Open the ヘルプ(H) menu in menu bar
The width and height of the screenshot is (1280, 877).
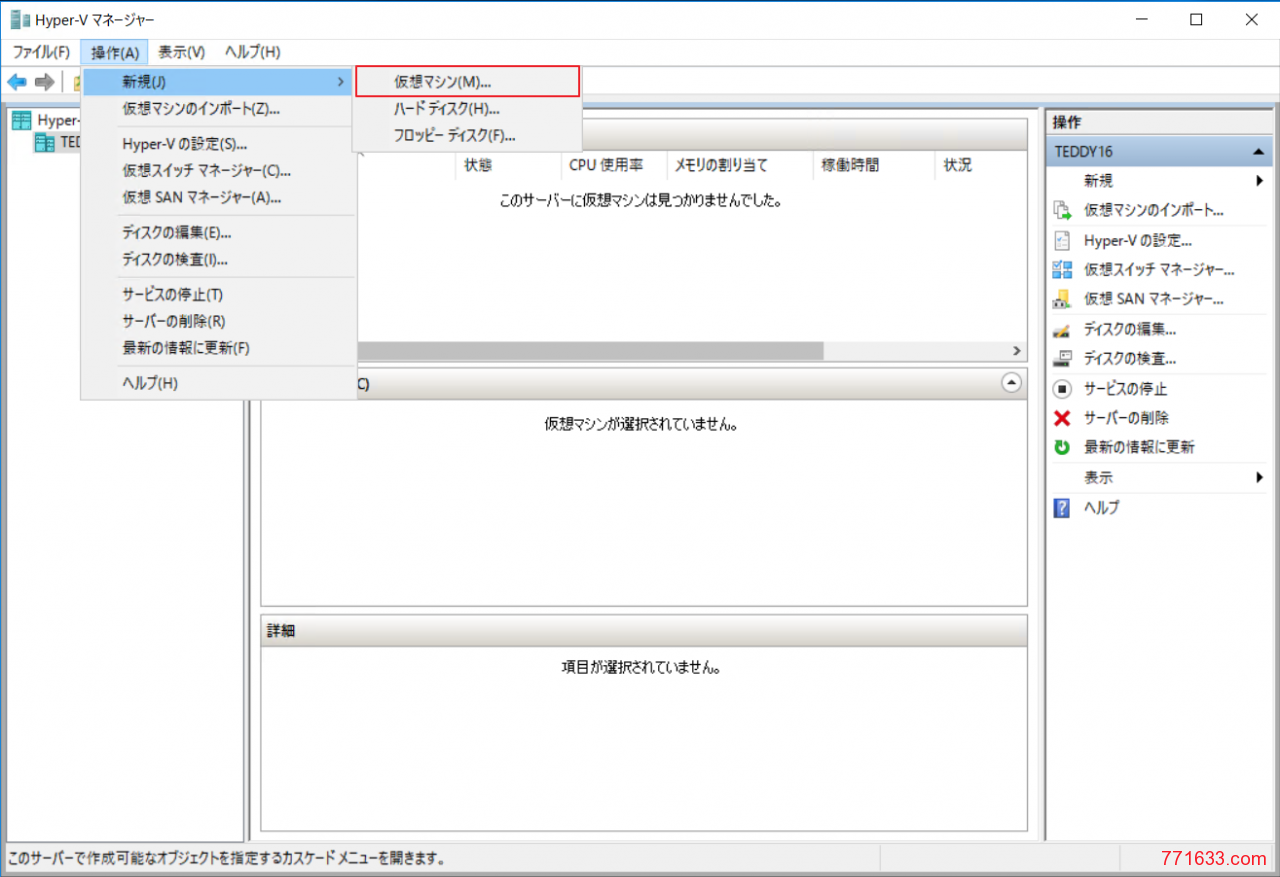coord(252,52)
